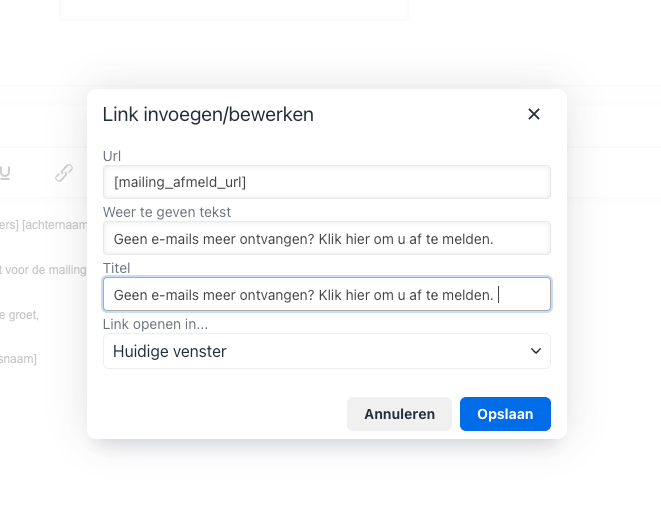
Task: Click the link icon in editor toolbar
Action: [64, 173]
